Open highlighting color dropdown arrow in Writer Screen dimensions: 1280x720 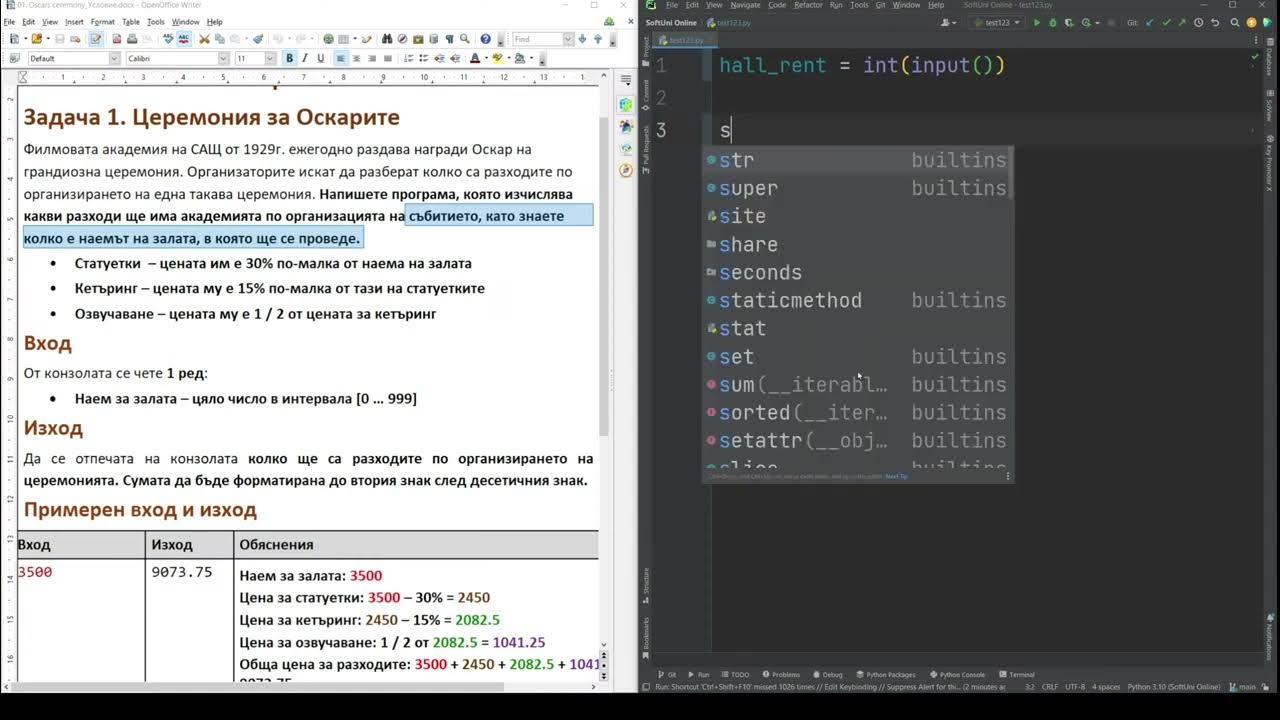click(x=509, y=58)
